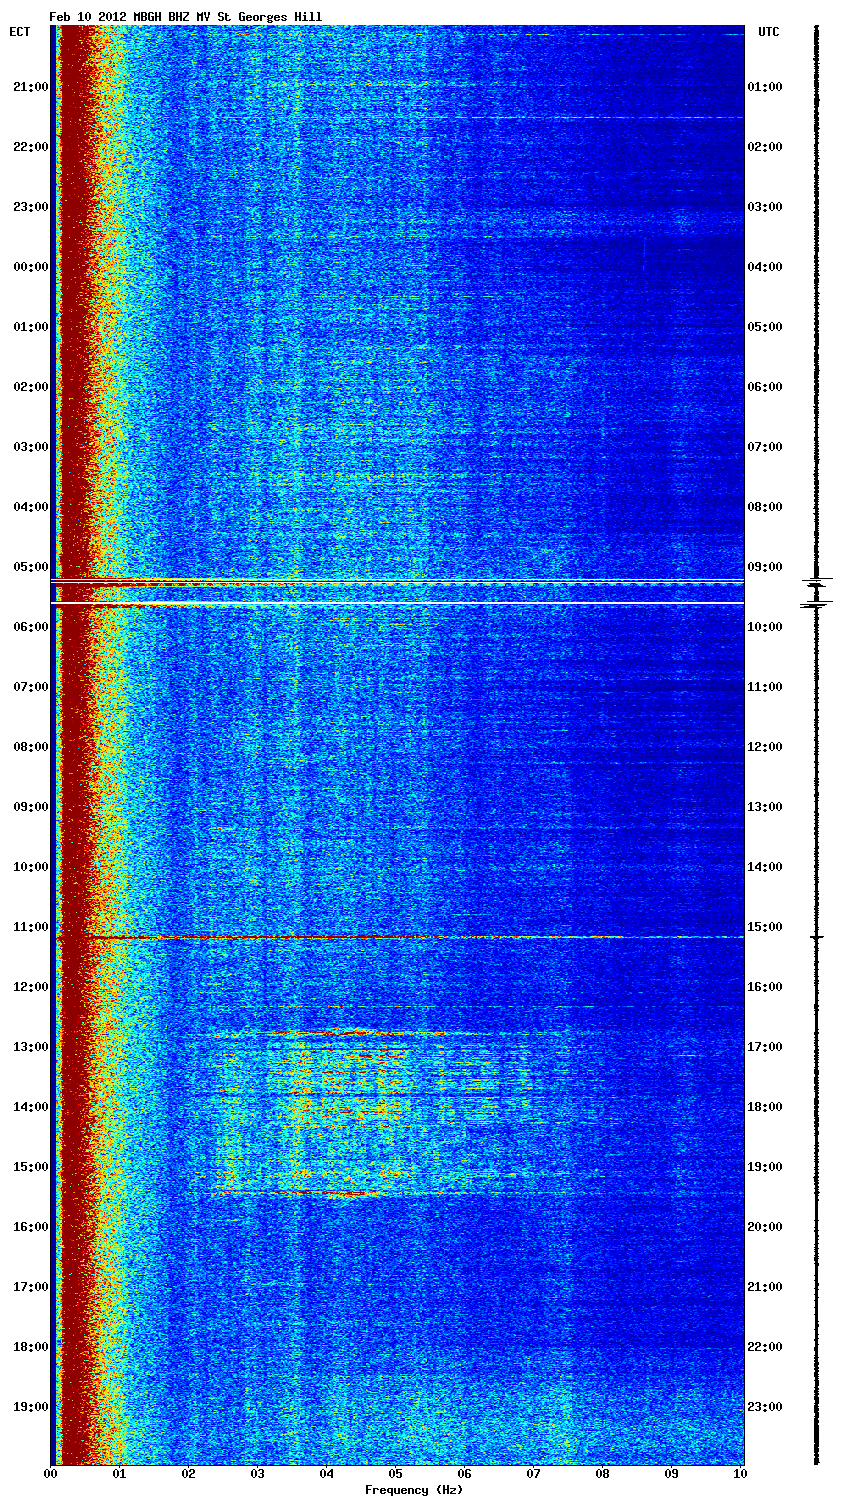Click the 05 tick on the frequency axis
The image size is (852, 1500).
tap(396, 1474)
